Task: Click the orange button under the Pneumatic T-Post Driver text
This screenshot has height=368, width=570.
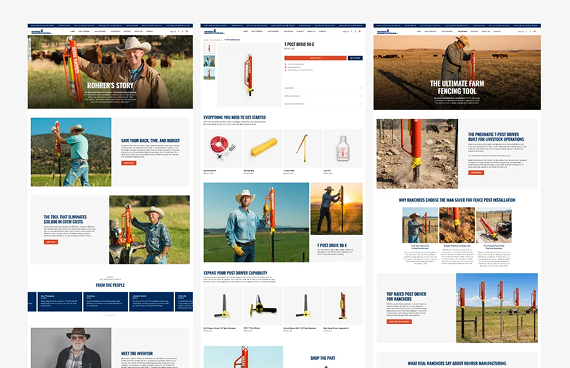Action: 476,172
